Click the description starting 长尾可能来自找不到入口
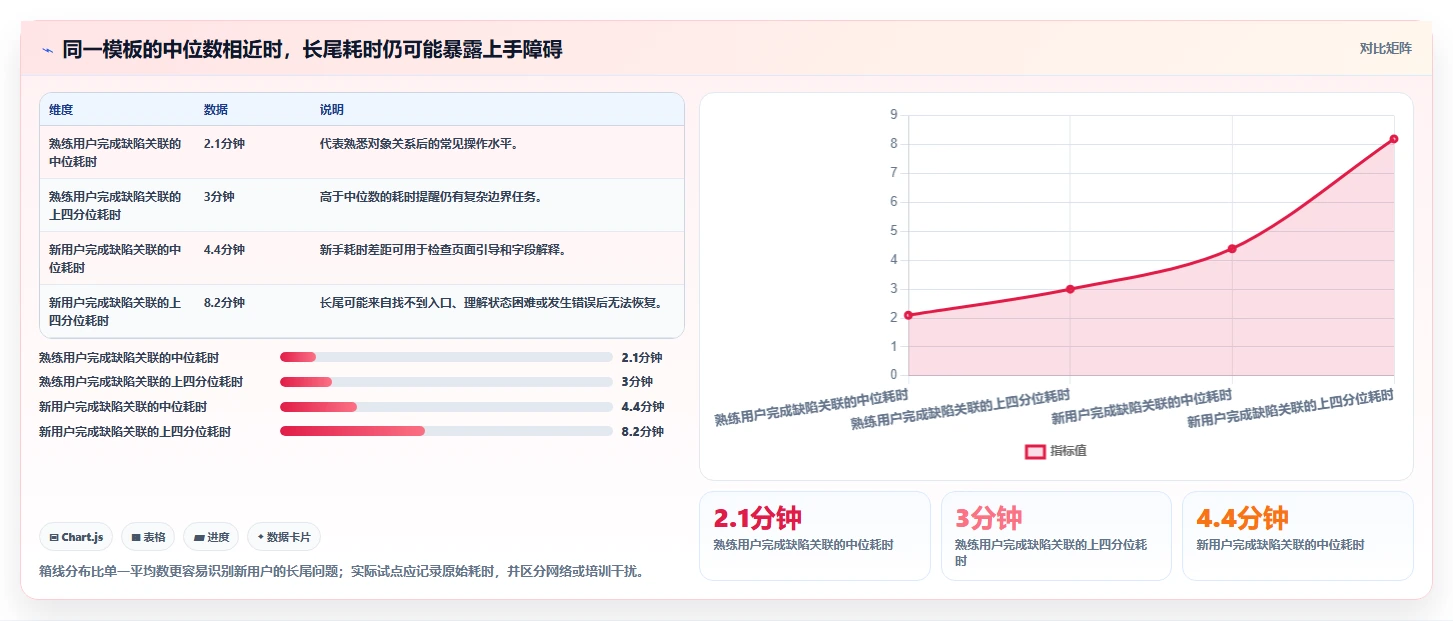The width and height of the screenshot is (1453, 621). click(x=492, y=303)
